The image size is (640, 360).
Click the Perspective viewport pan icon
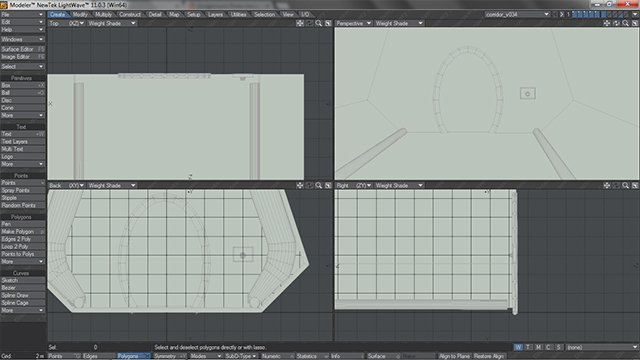(x=607, y=23)
